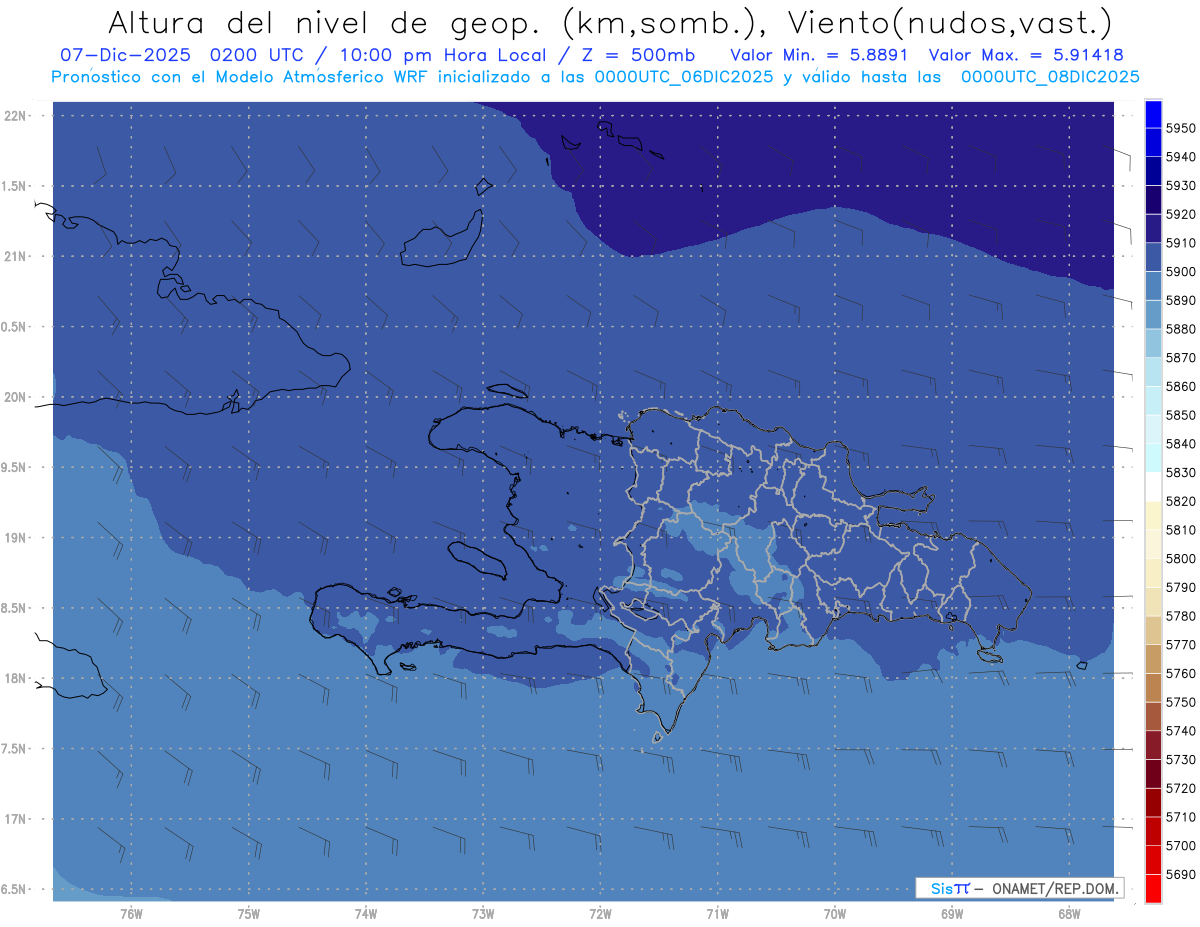Screen dimensions: 1200x927
Task: Click the '0200 UTC' time text
Action: [260, 55]
